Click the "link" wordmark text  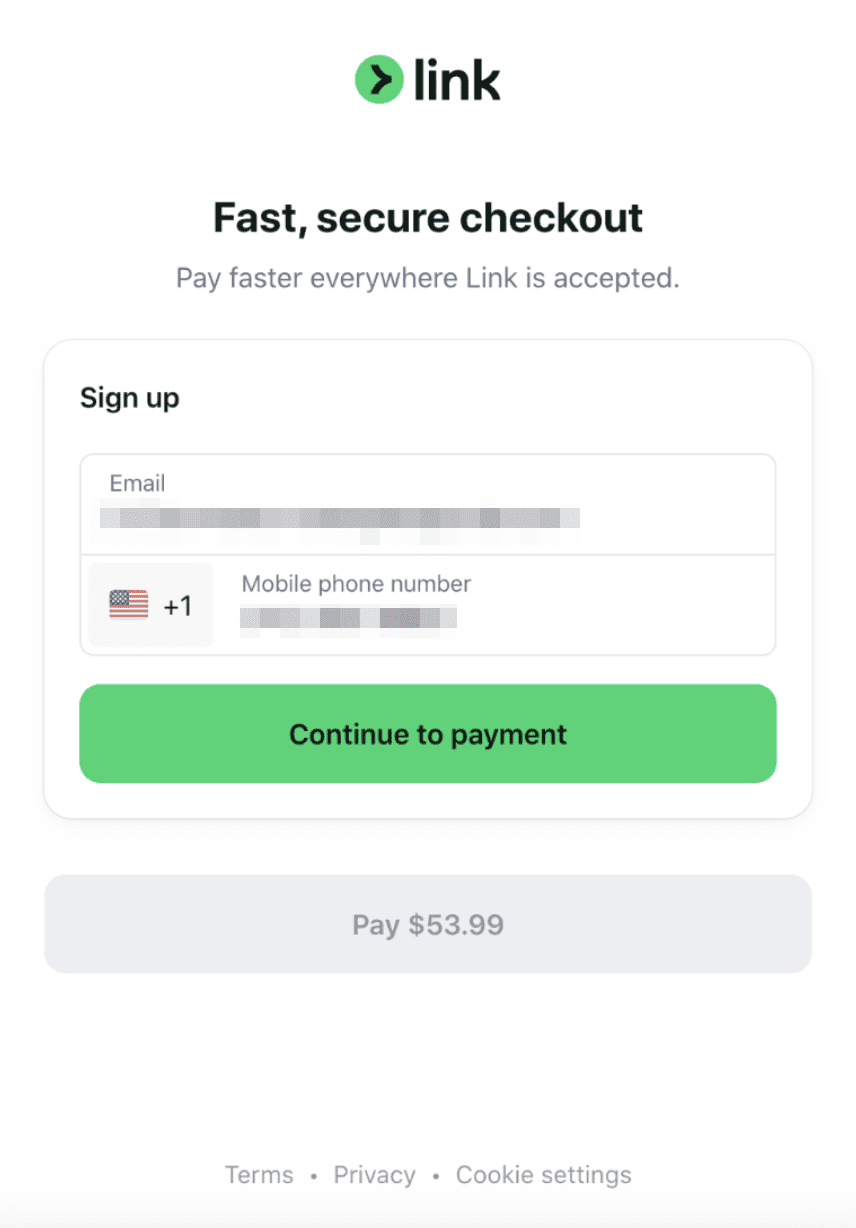click(x=457, y=79)
